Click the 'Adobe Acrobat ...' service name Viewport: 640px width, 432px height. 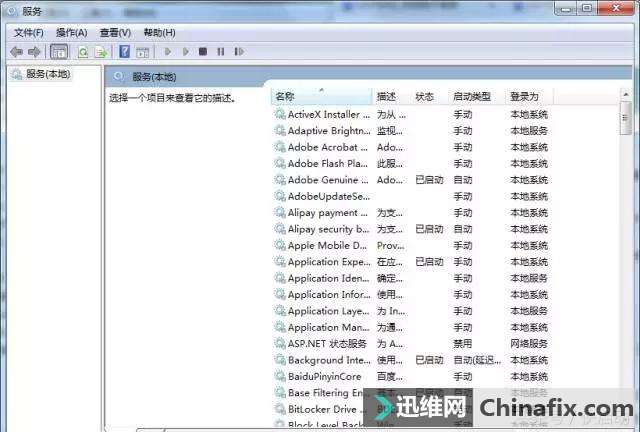coord(328,147)
